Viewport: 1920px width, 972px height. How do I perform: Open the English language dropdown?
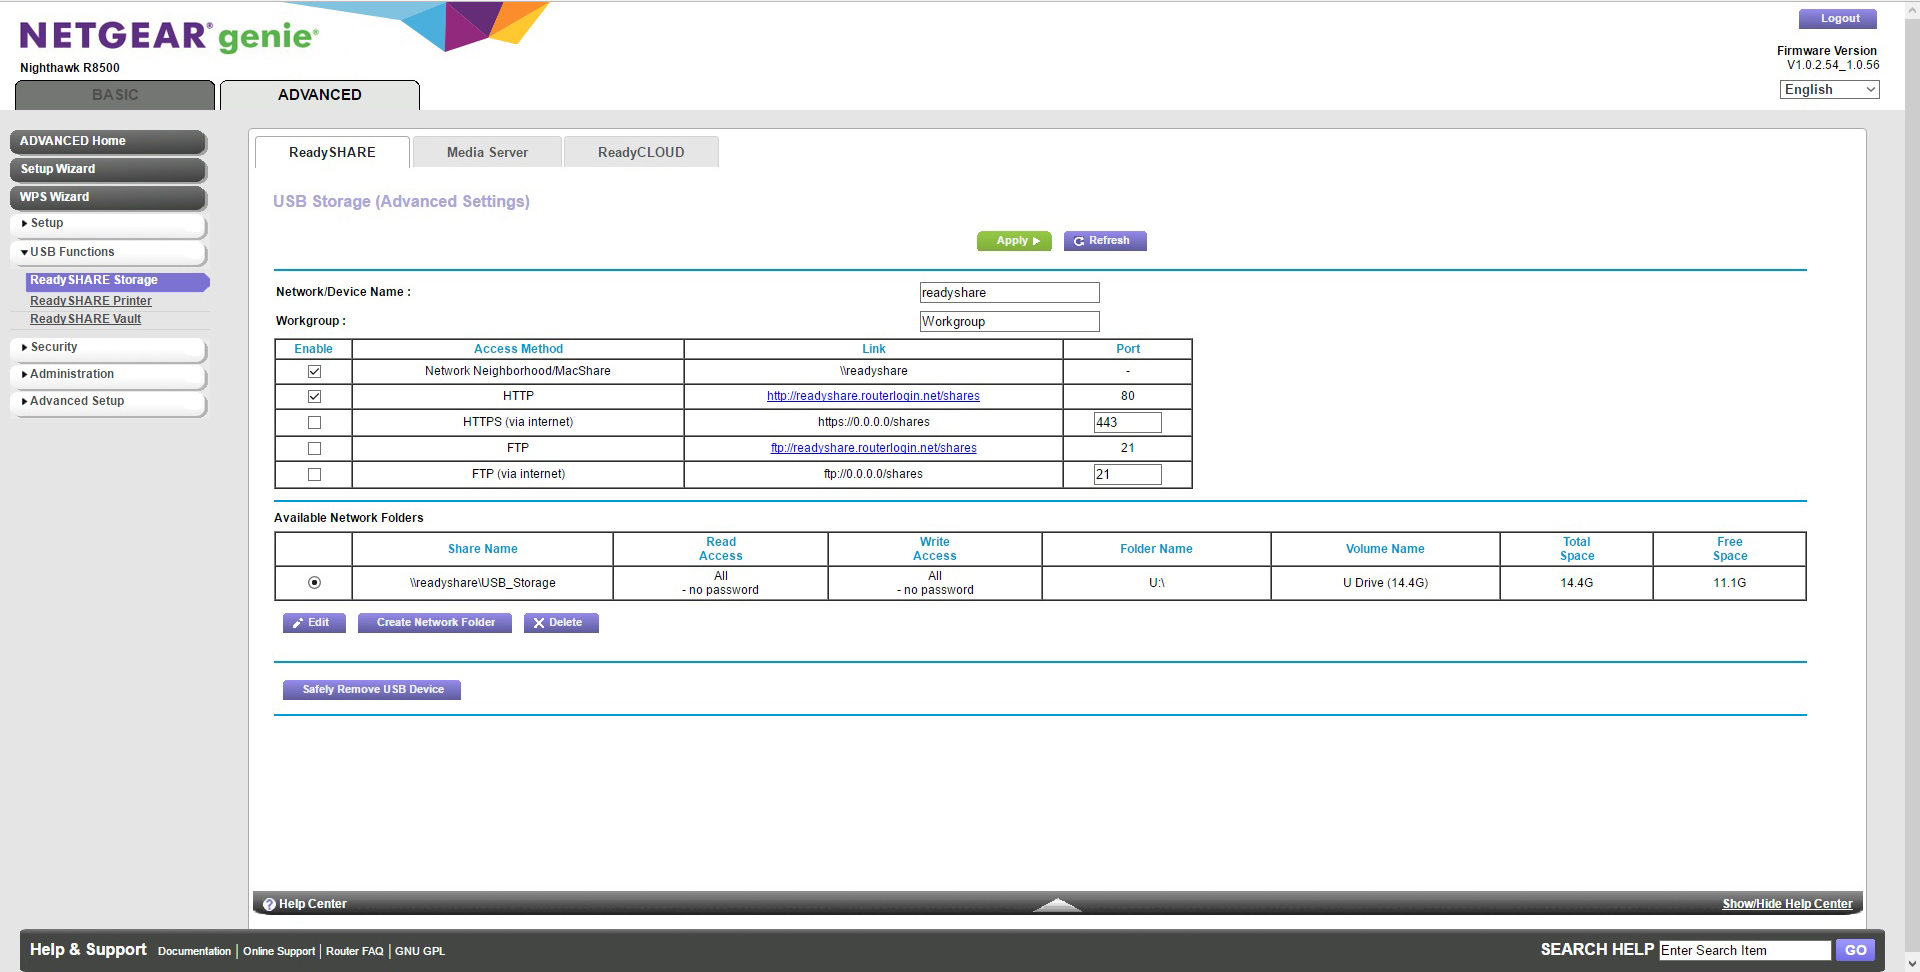[x=1829, y=89]
